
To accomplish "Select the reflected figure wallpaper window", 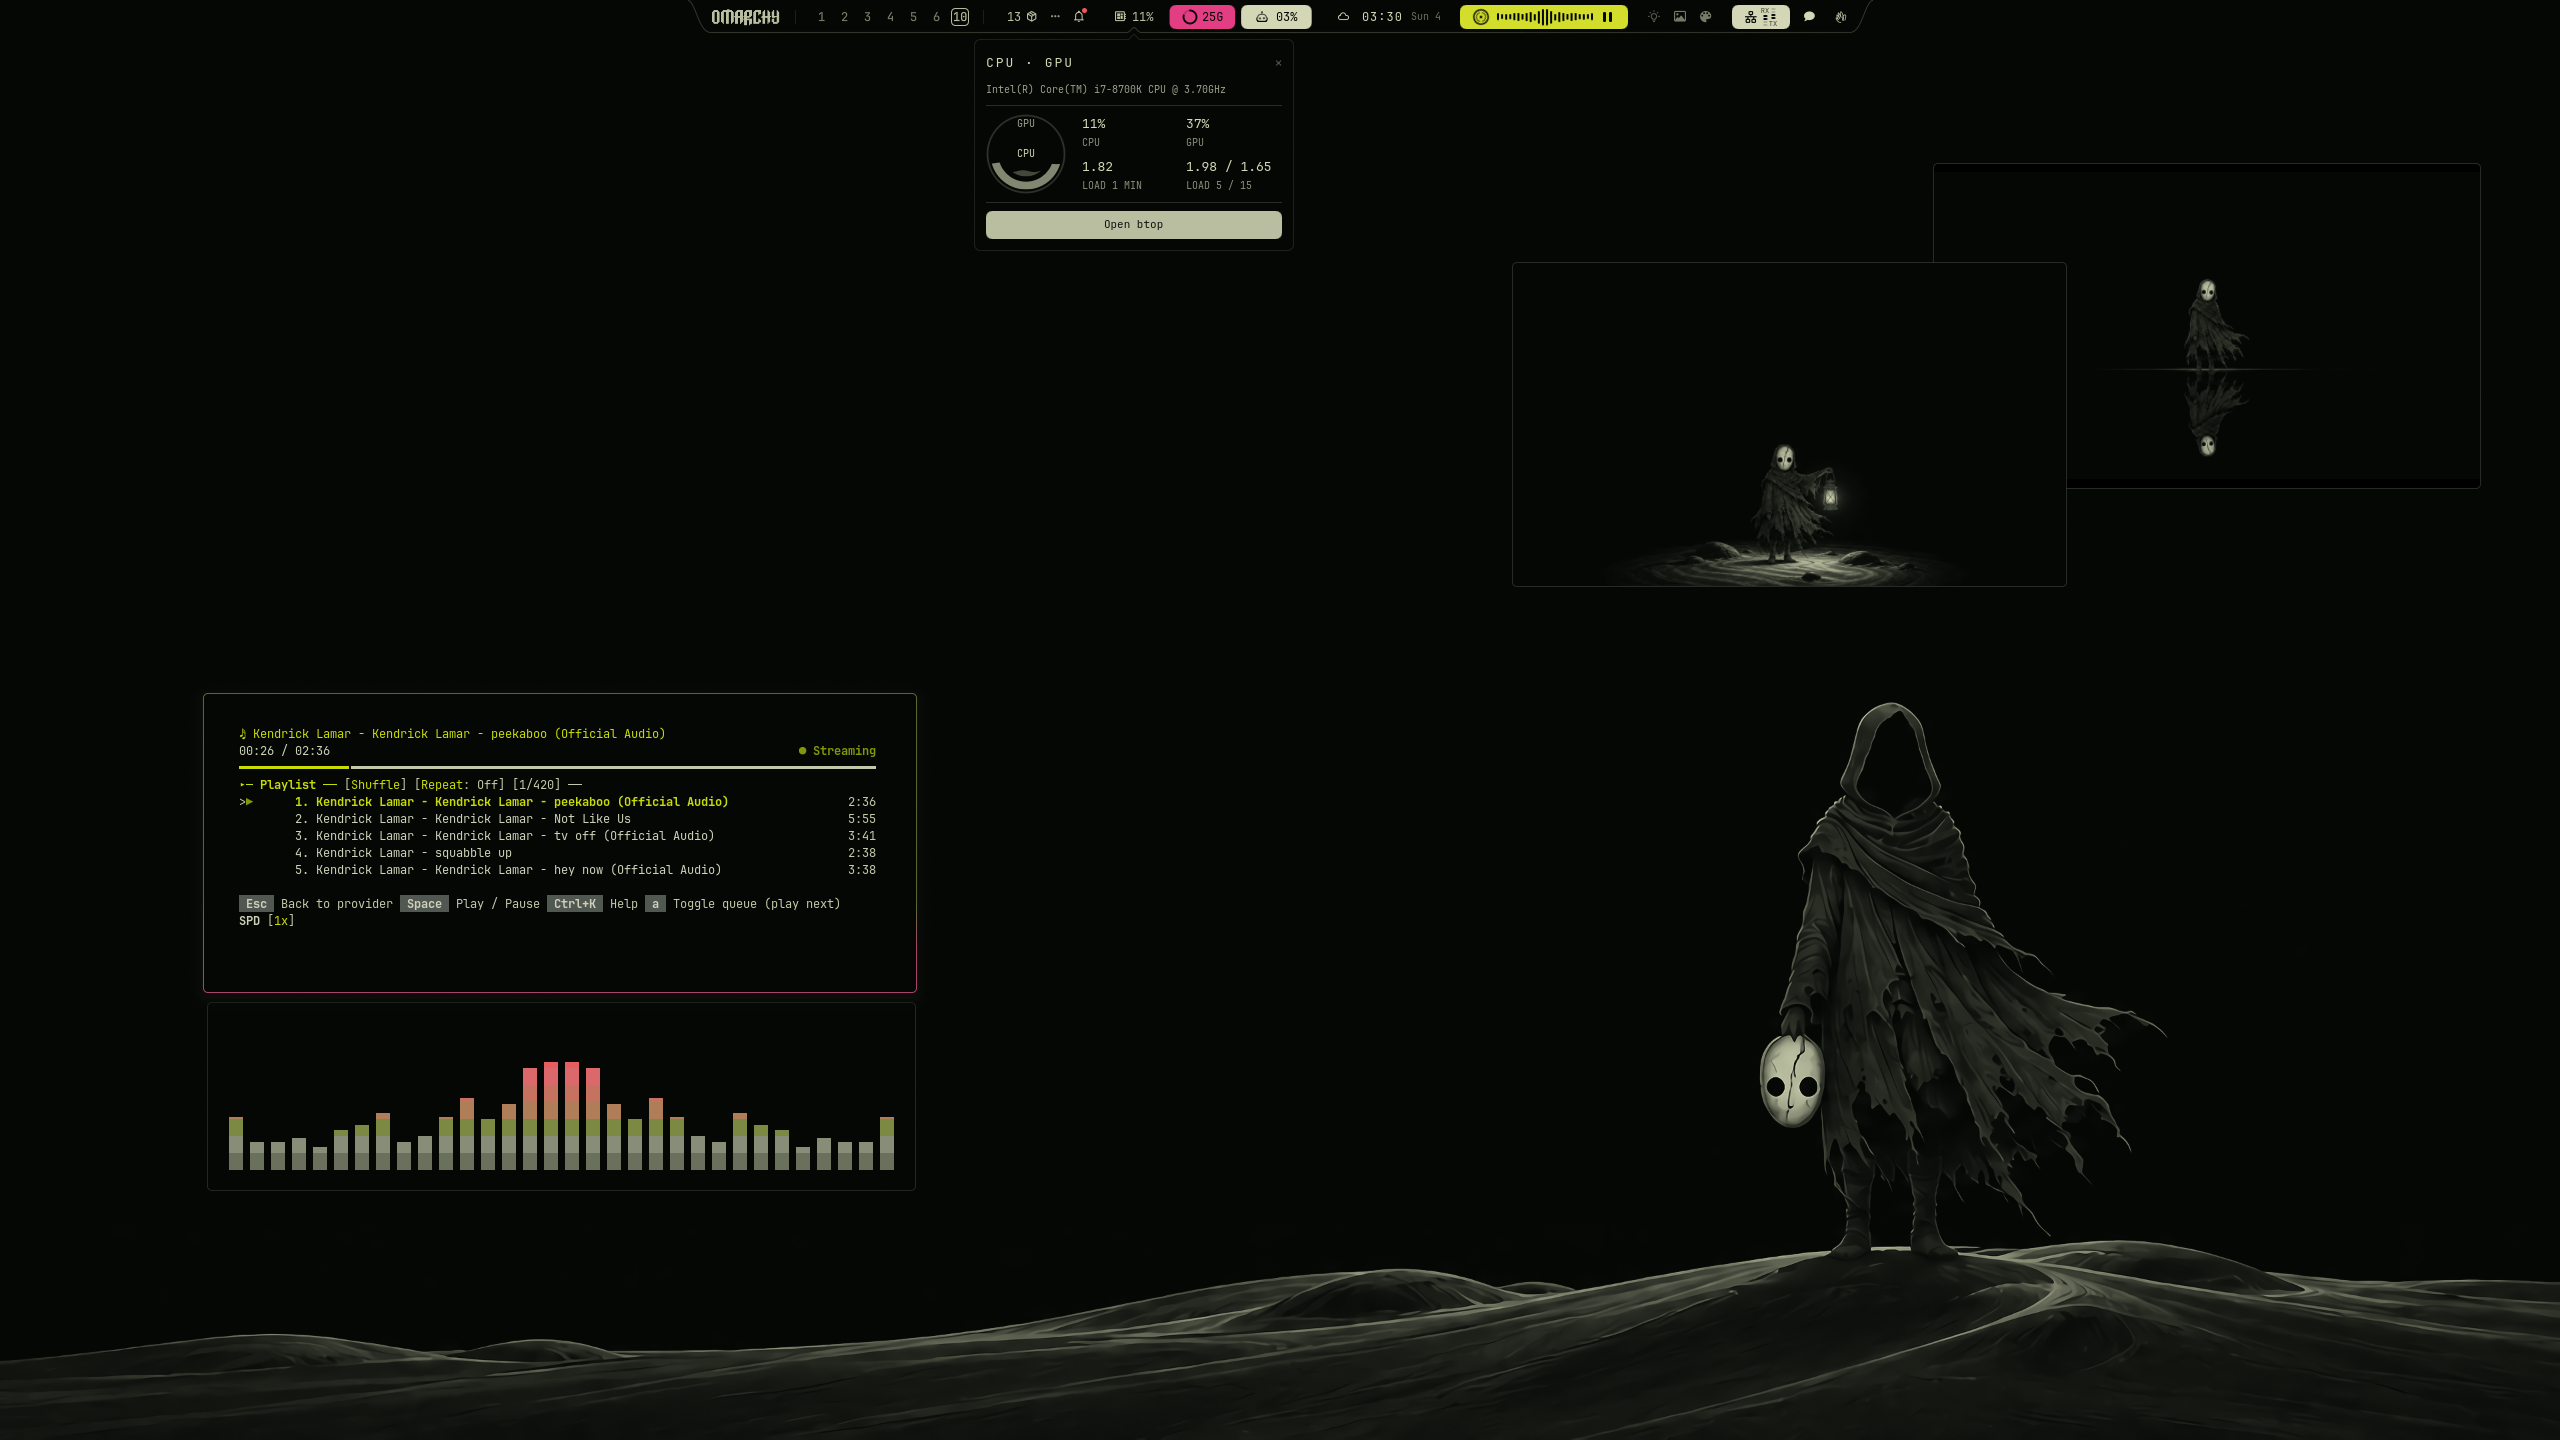I will click(x=2273, y=325).
